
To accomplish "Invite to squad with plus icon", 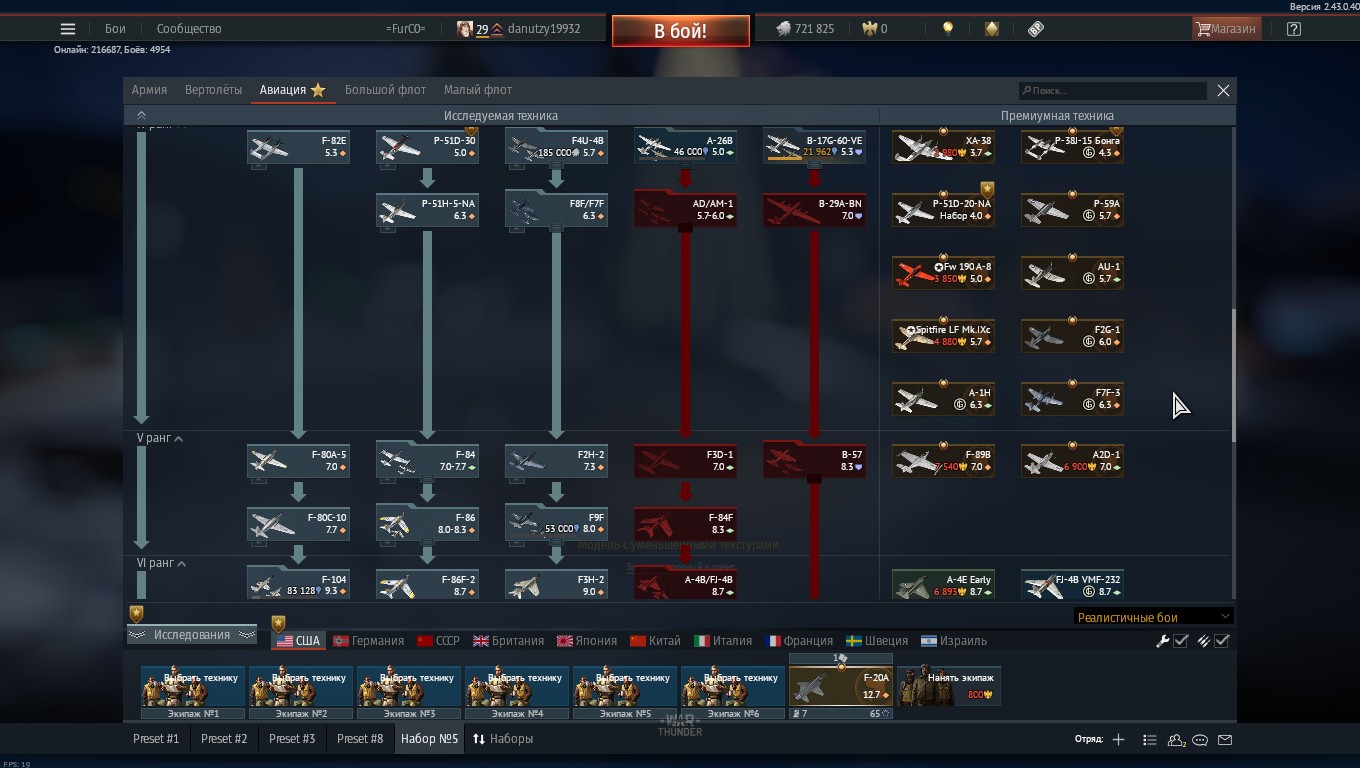I will [1118, 740].
